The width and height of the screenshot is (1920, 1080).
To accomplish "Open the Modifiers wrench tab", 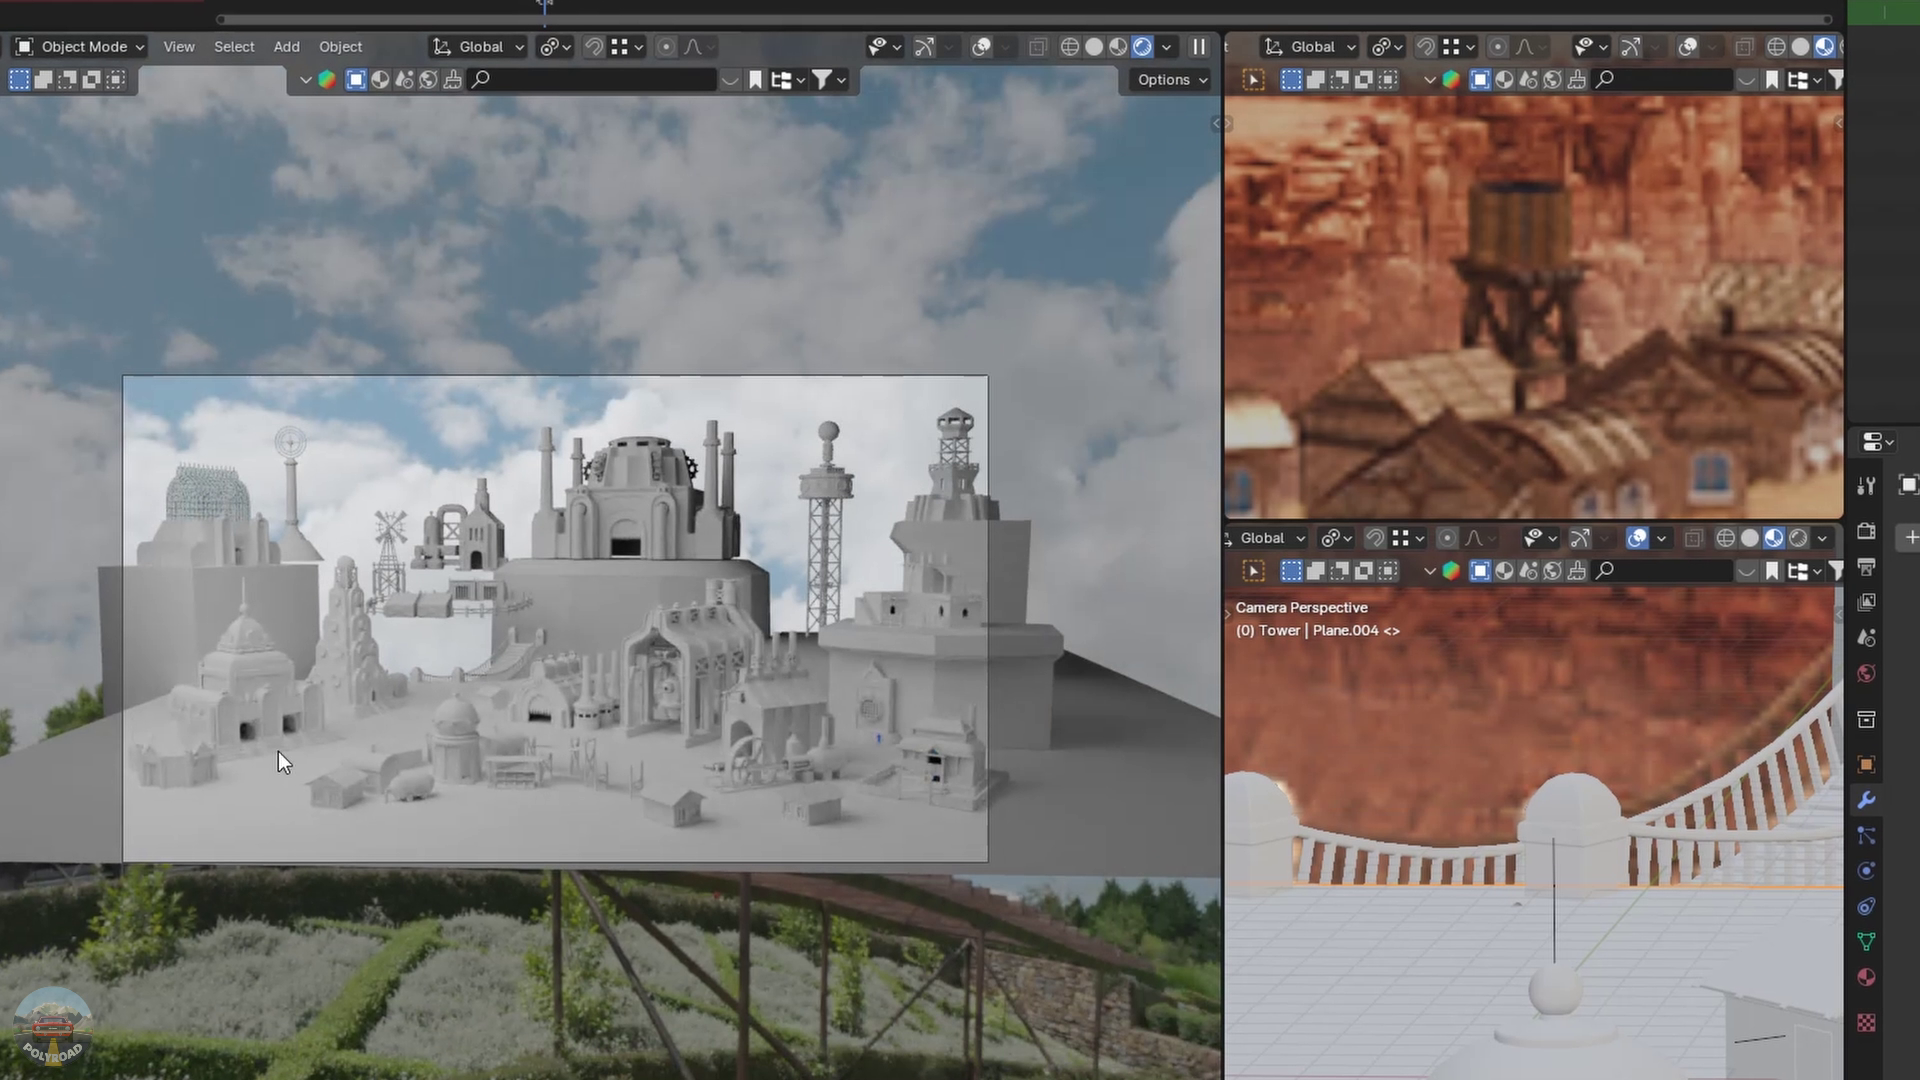I will 1866,800.
